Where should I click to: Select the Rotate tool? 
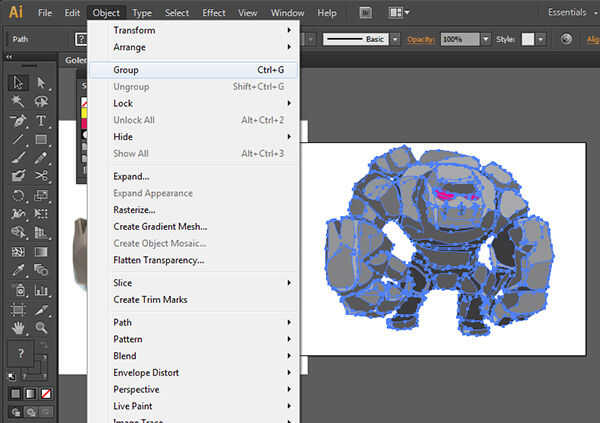[18, 195]
